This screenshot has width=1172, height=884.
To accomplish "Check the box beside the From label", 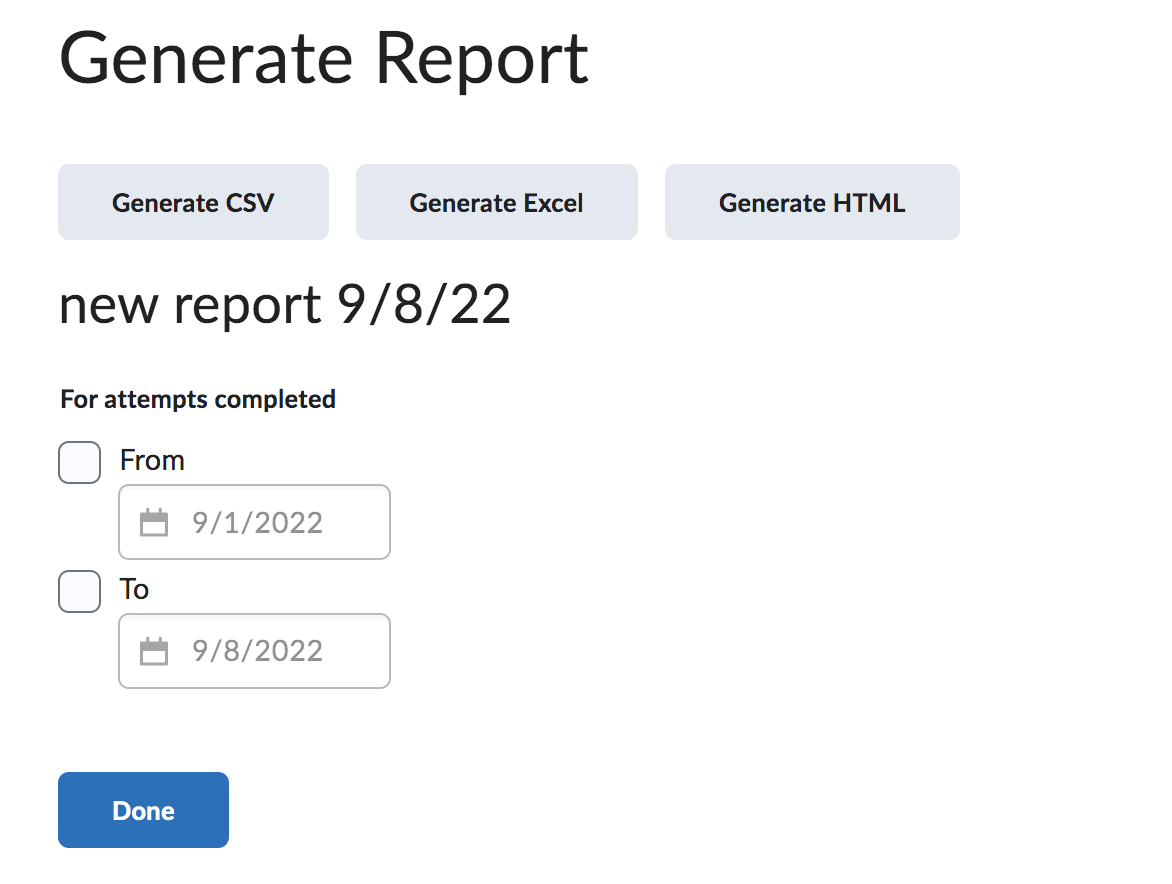I will point(79,462).
